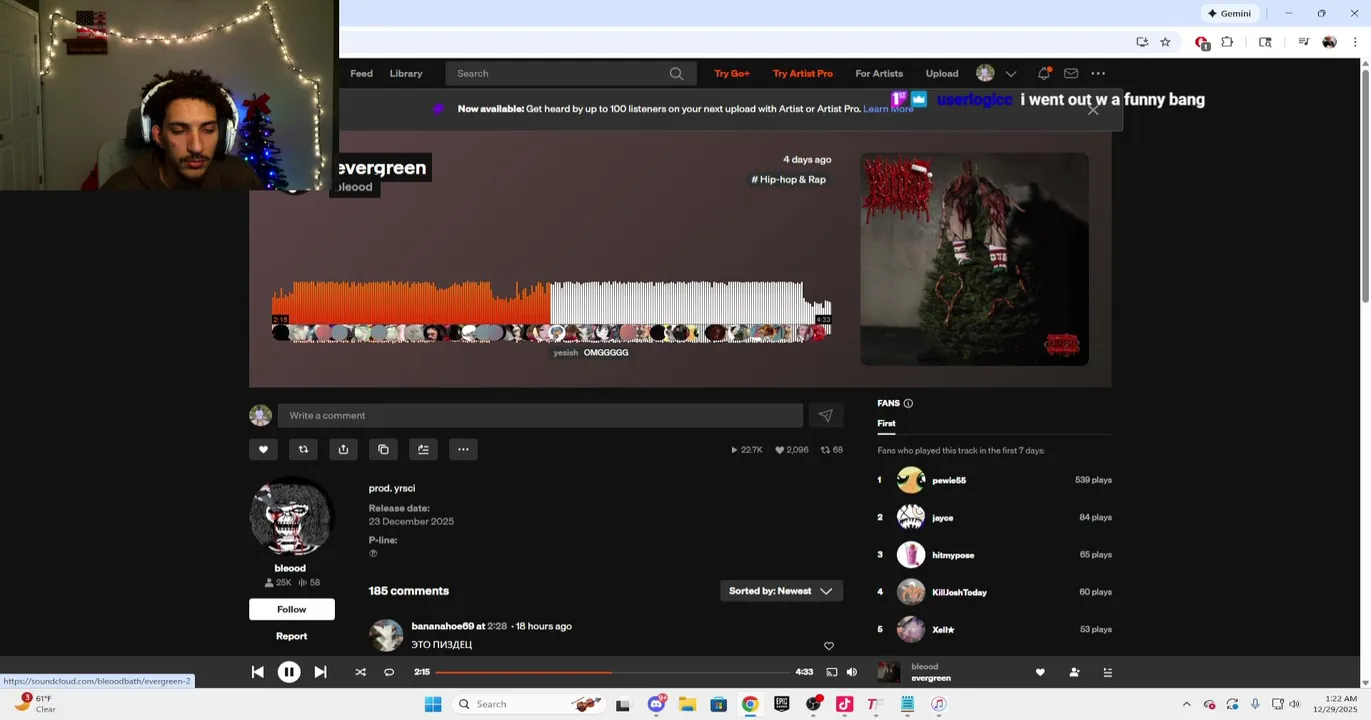The width and height of the screenshot is (1371, 720).
Task: Open fan pewie55's profile
Action: click(x=949, y=480)
